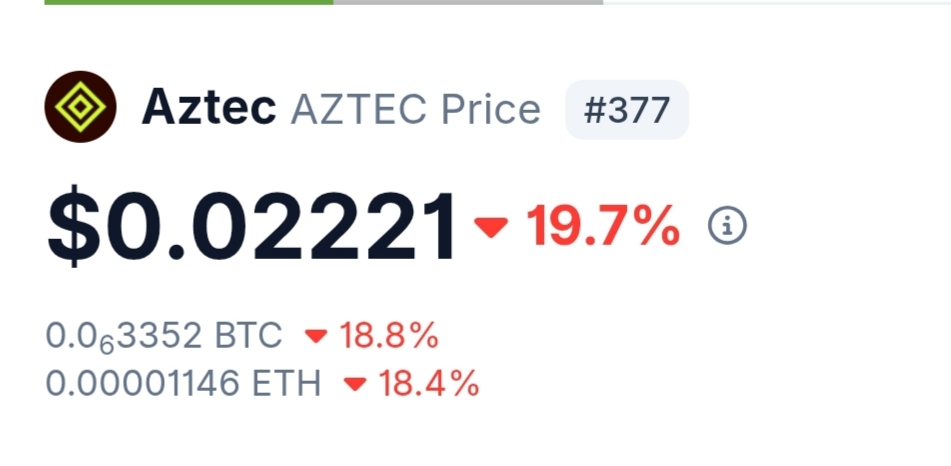
Task: Click the red down arrow beside 18.4%
Action: pyautogui.click(x=355, y=383)
